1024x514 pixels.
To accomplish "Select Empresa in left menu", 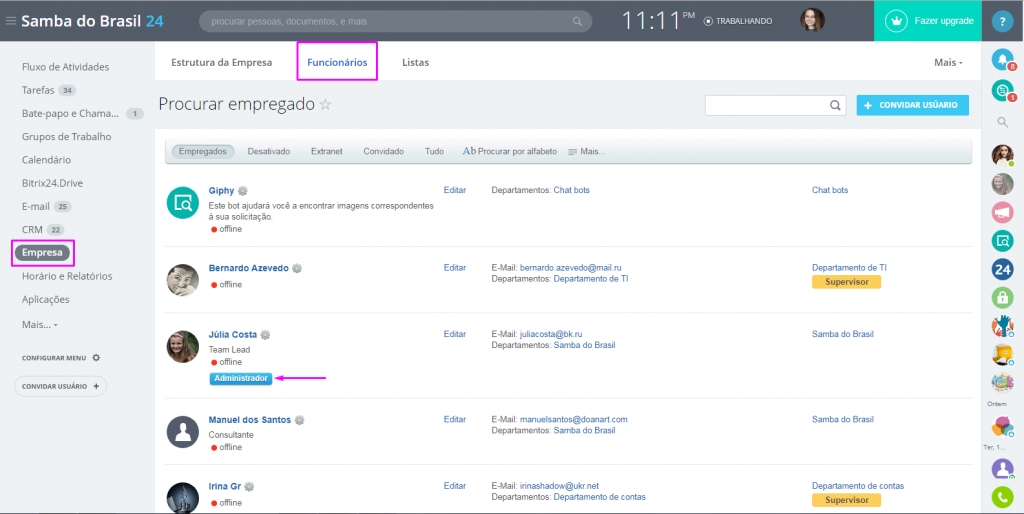I will coord(42,253).
